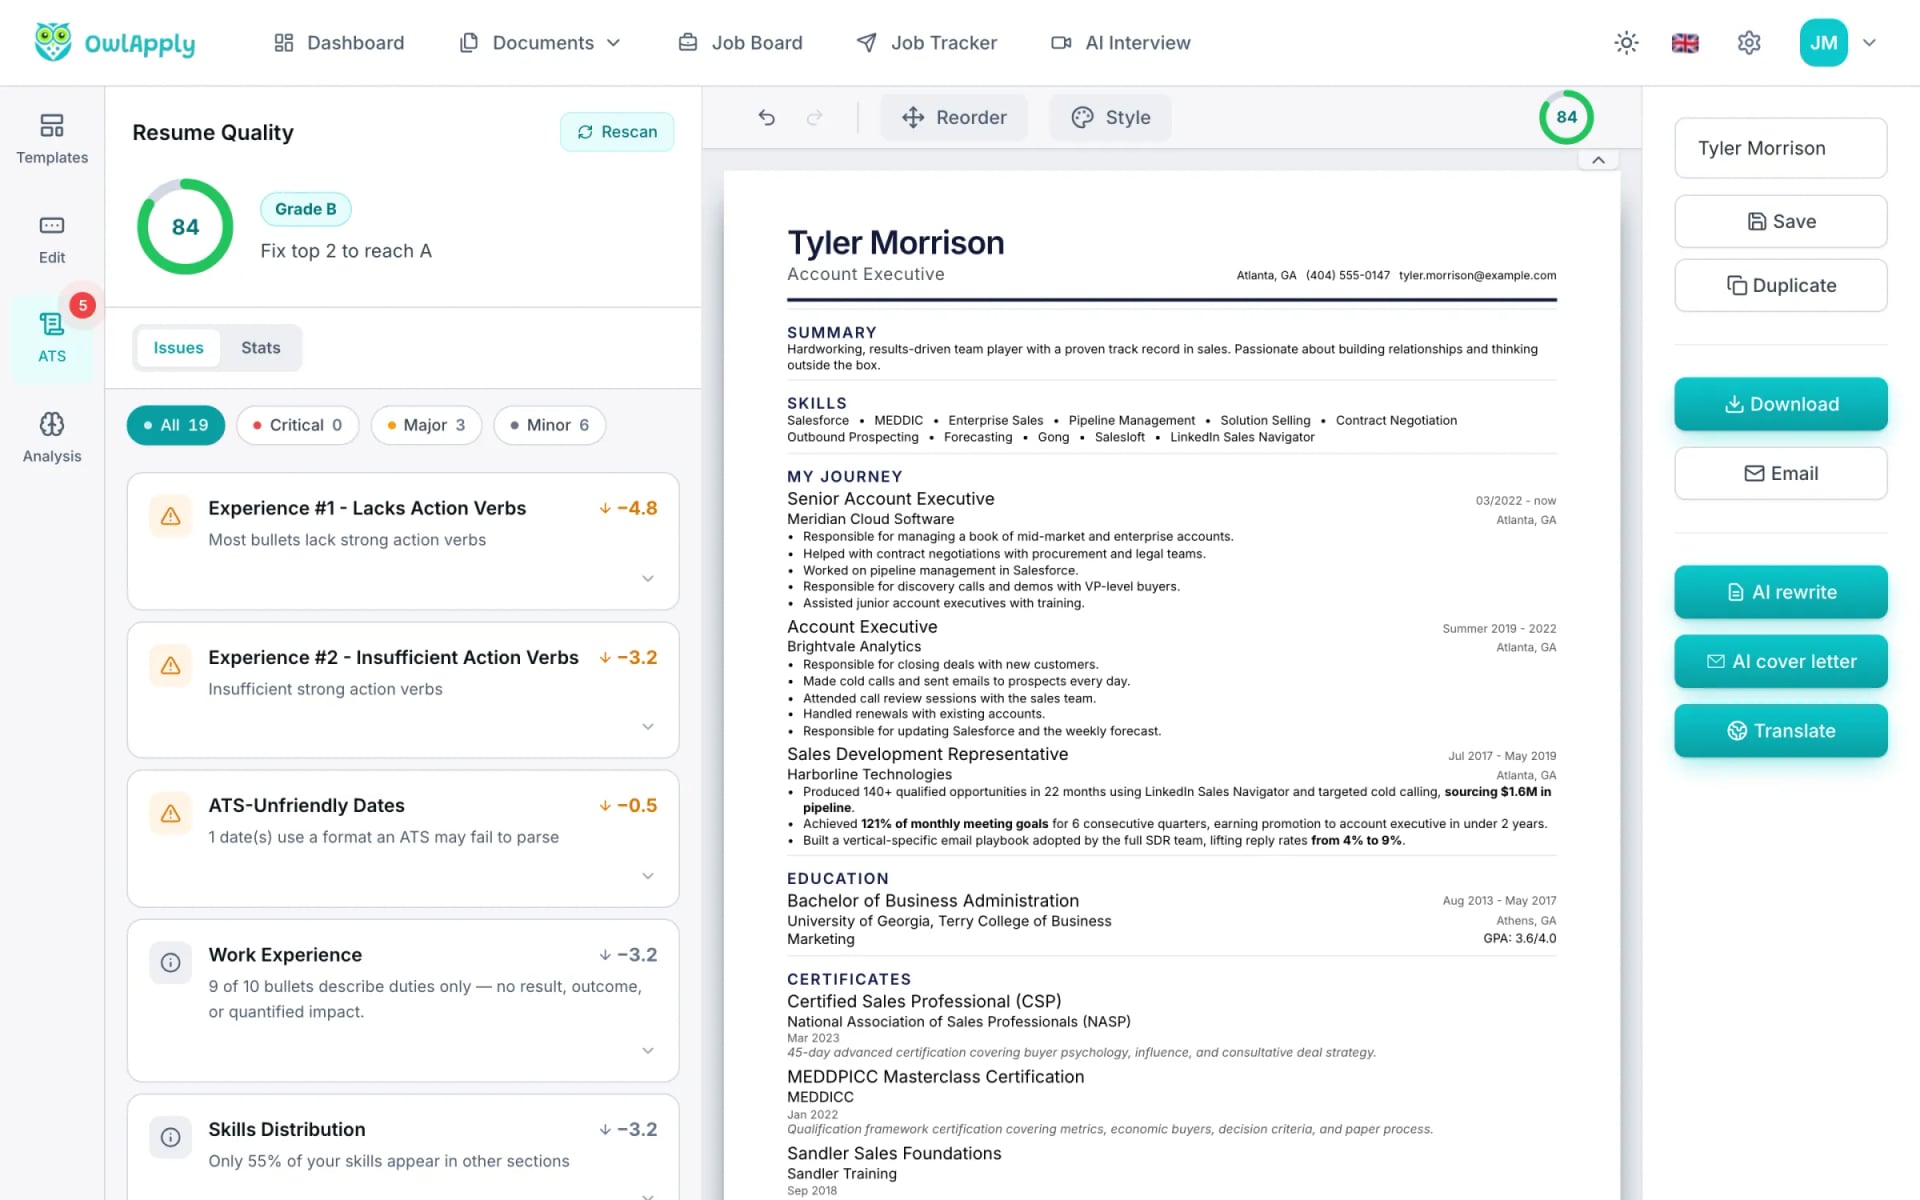Open the language flag selector
Image resolution: width=1920 pixels, height=1200 pixels.
(x=1685, y=43)
